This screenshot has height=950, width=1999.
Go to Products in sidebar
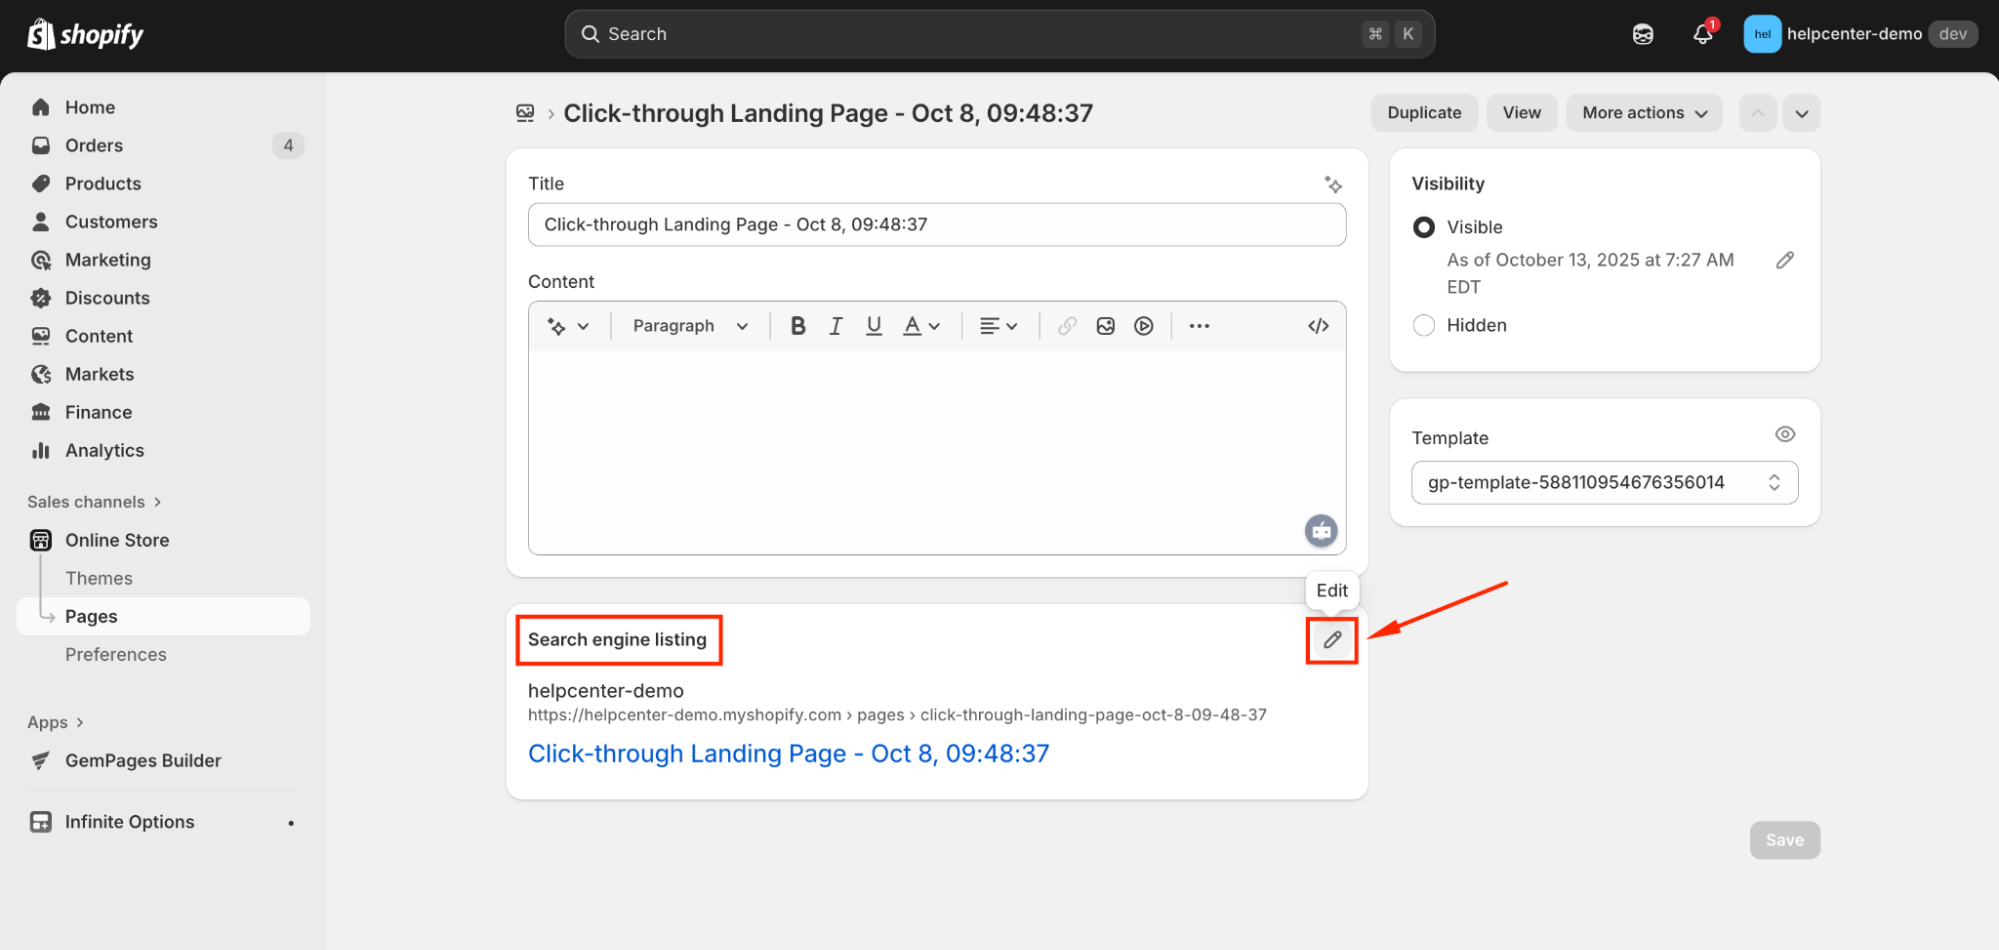click(x=103, y=184)
